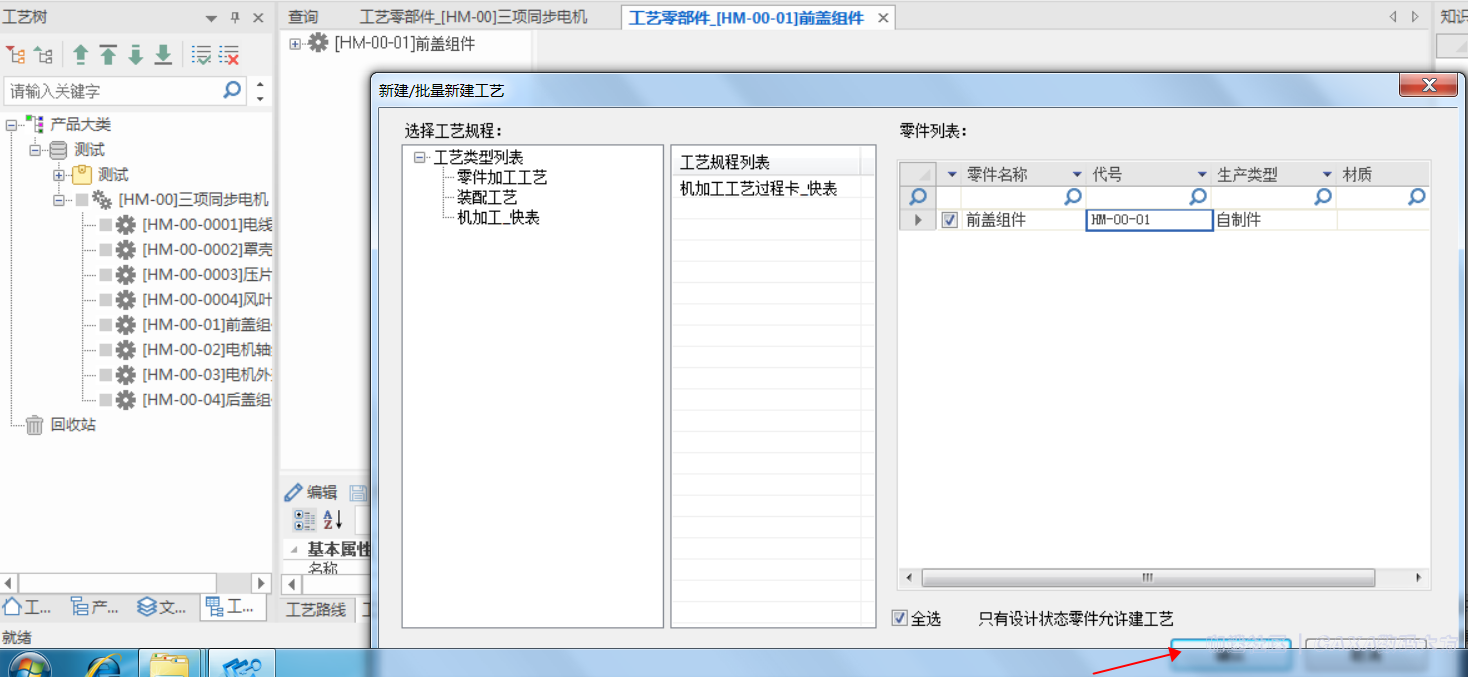Click the parts list horizontal scrollbar thumb
The image size is (1468, 677).
(x=1148, y=578)
